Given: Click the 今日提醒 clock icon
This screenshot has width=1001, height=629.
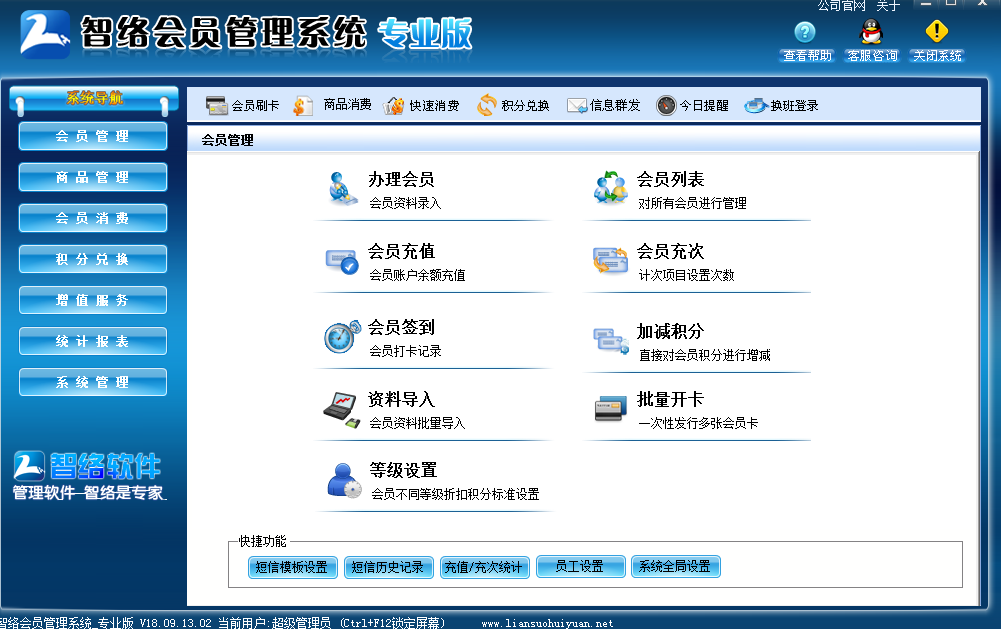Looking at the screenshot, I should pyautogui.click(x=666, y=105).
